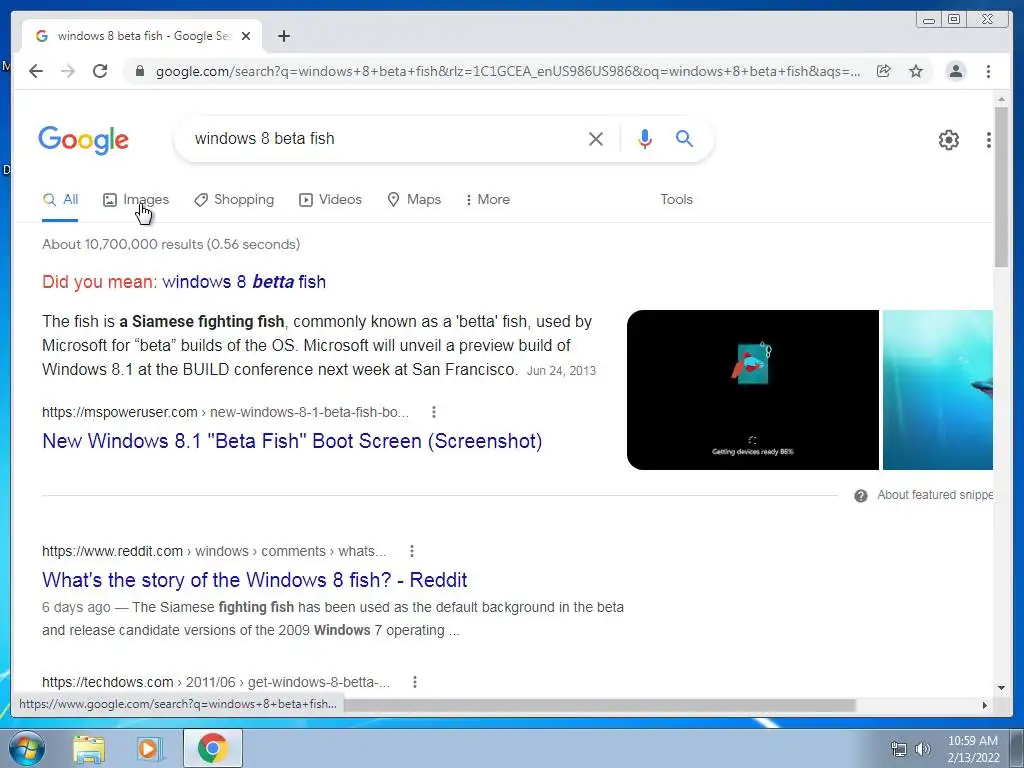This screenshot has width=1024, height=768.
Task: Switch to Shopping results
Action: click(234, 200)
